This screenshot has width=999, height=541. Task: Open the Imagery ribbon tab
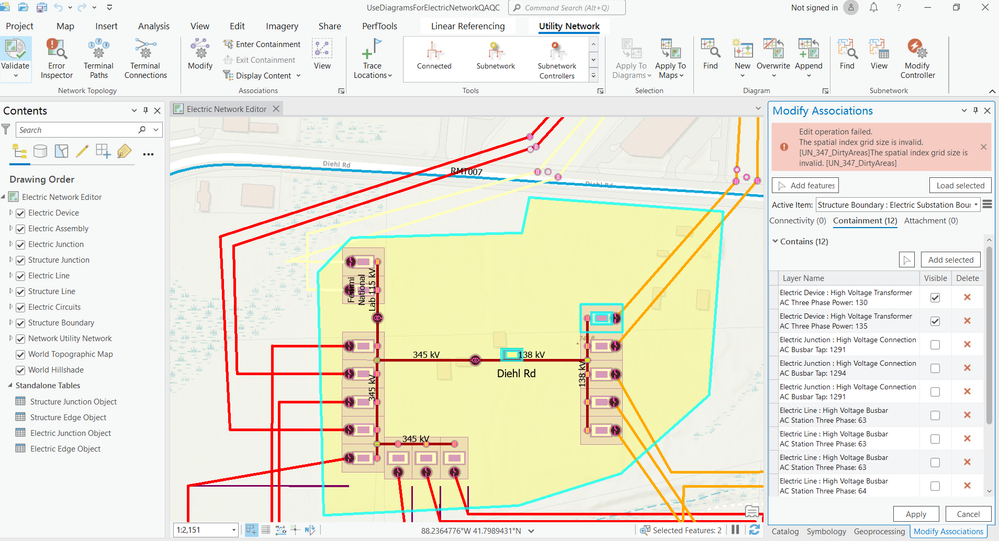click(x=282, y=26)
